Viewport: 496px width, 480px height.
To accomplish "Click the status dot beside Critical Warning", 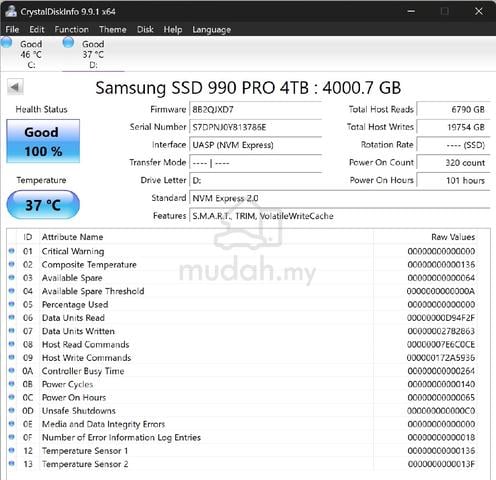I will click(x=12, y=251).
